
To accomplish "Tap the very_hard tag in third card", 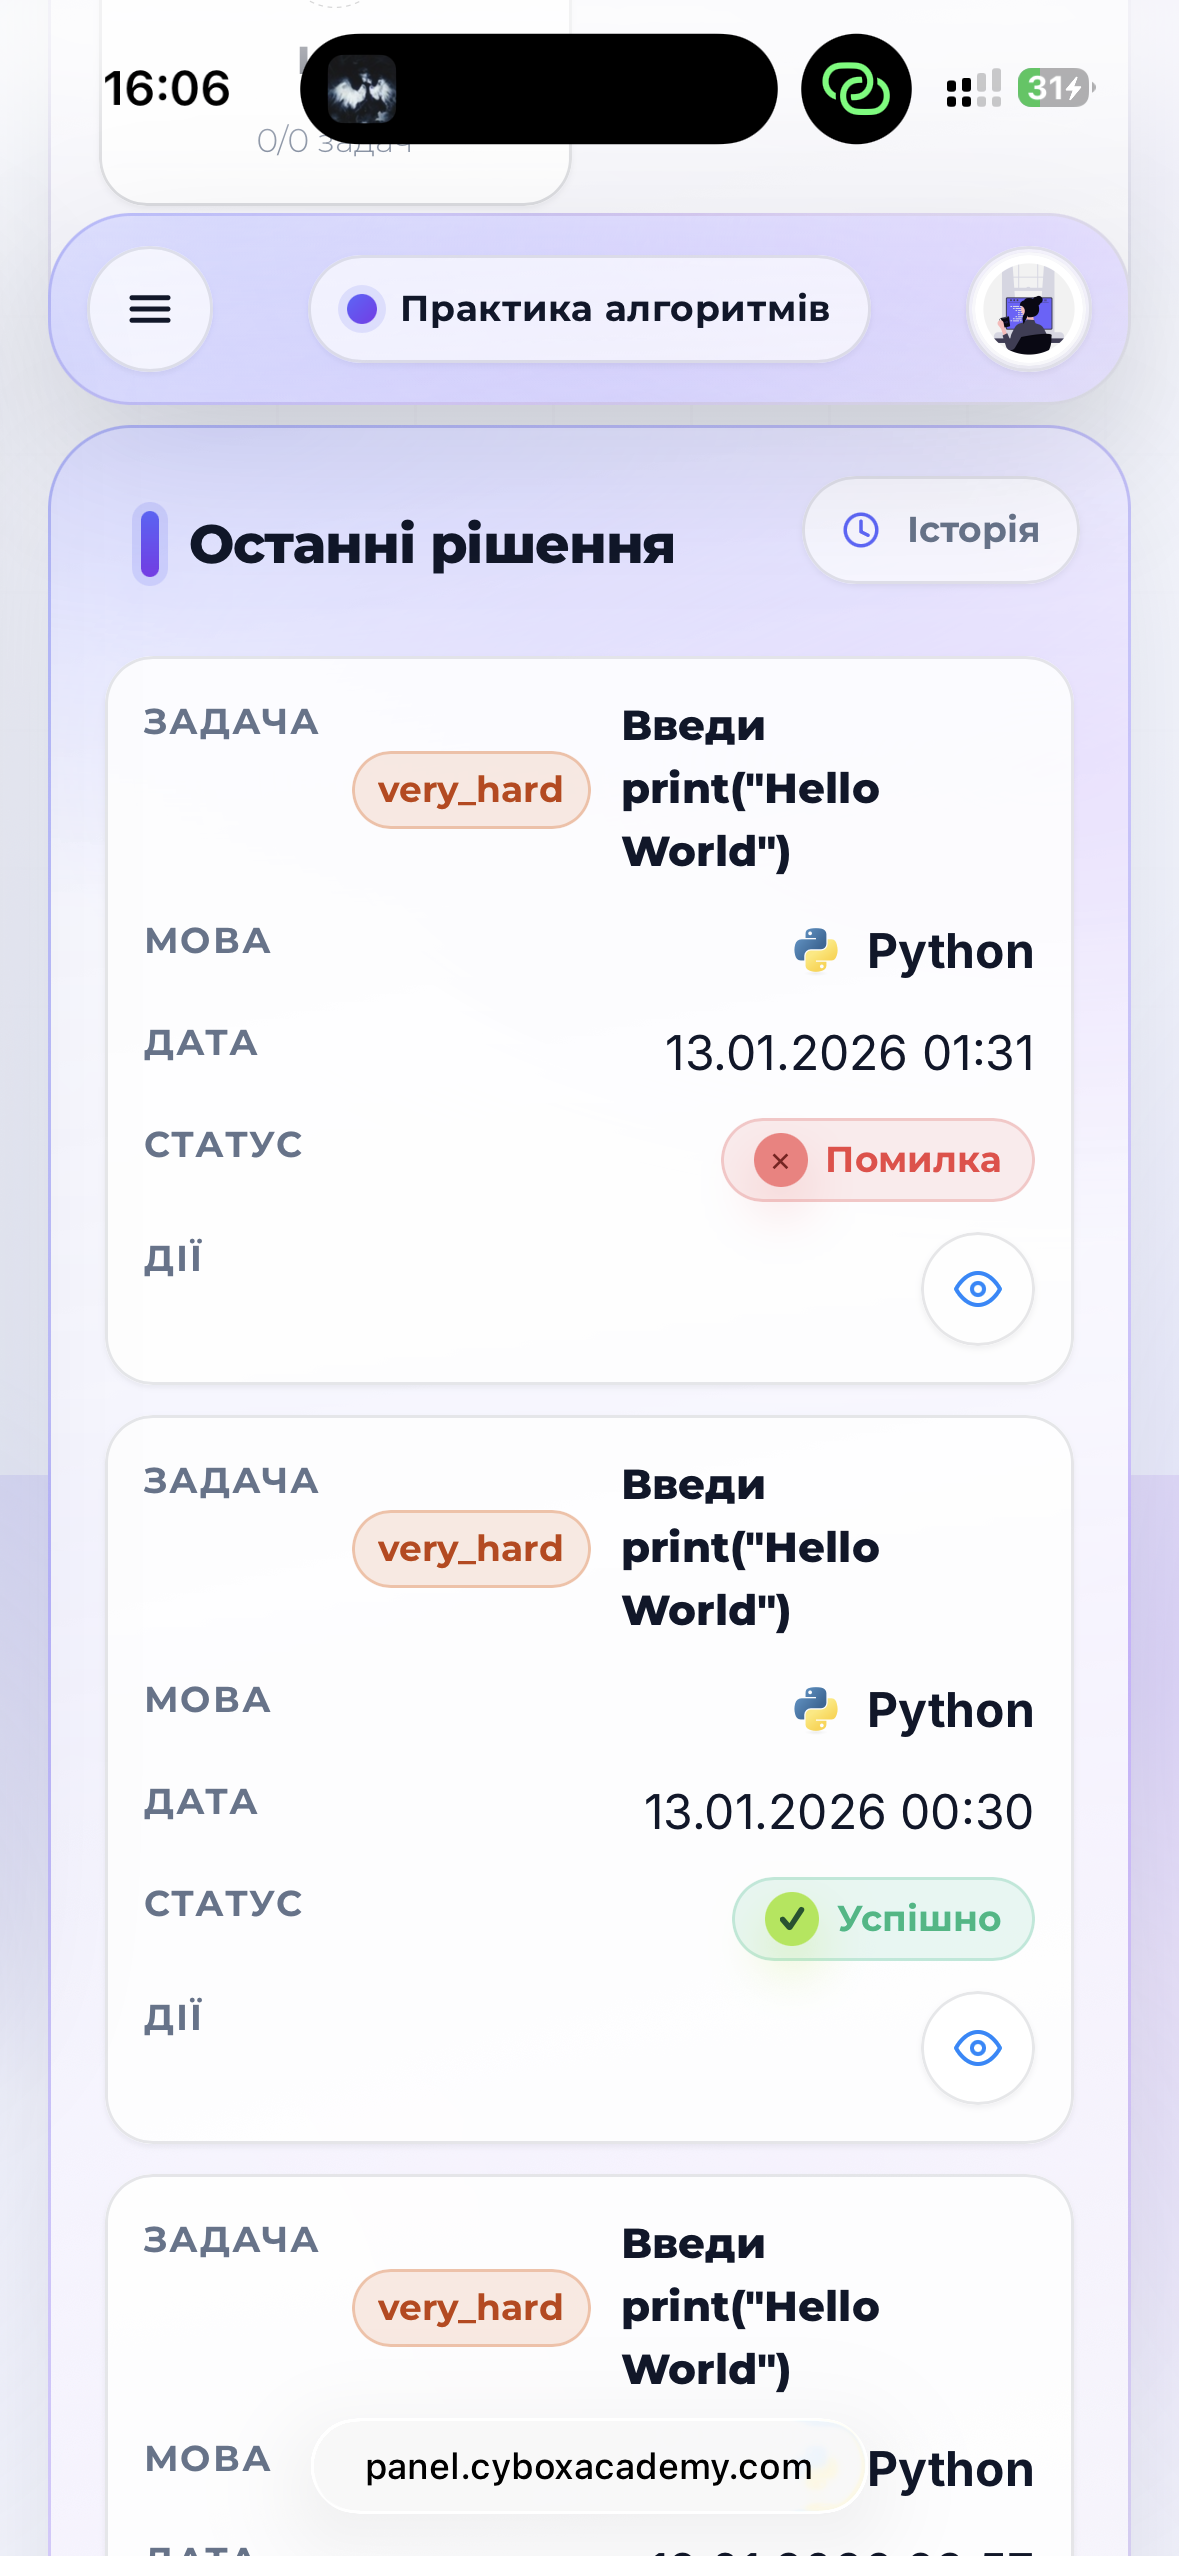I will pyautogui.click(x=470, y=2308).
